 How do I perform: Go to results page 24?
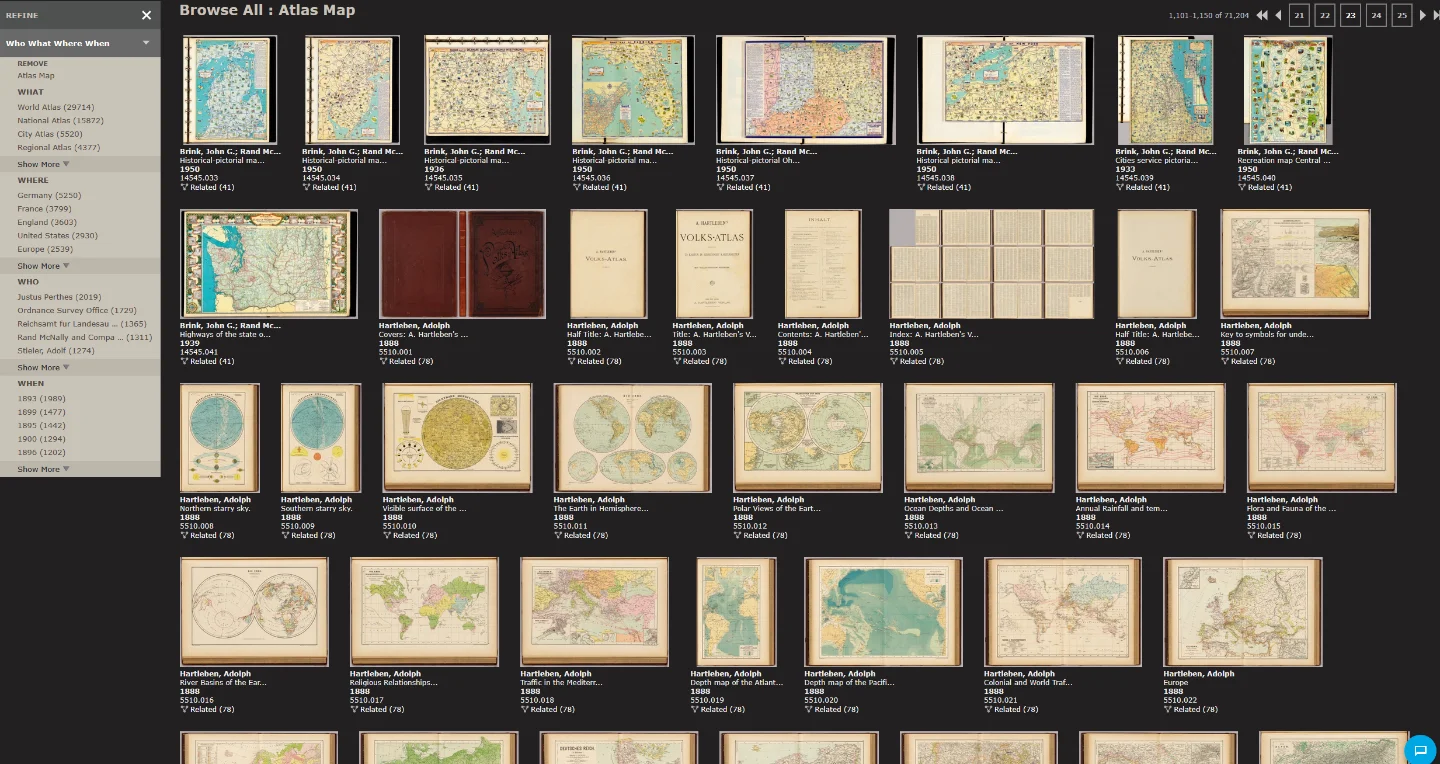click(1377, 15)
